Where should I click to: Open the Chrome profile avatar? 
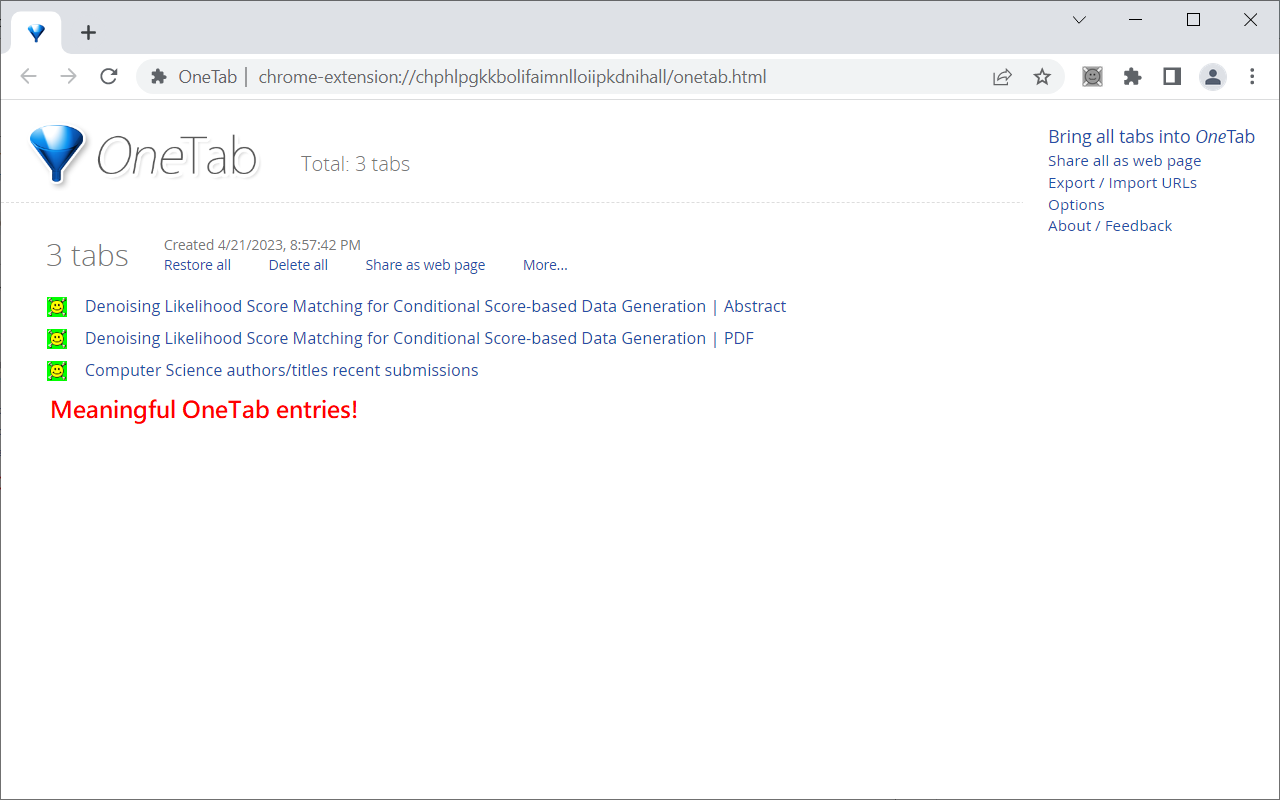pyautogui.click(x=1213, y=77)
